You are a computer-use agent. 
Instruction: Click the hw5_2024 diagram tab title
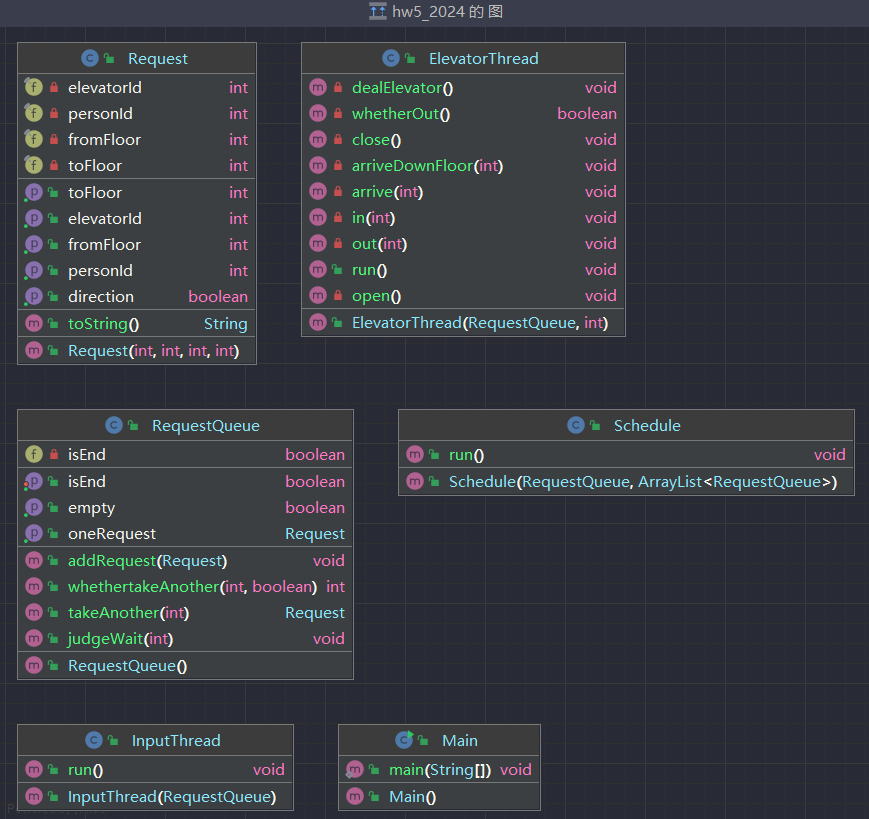(447, 12)
